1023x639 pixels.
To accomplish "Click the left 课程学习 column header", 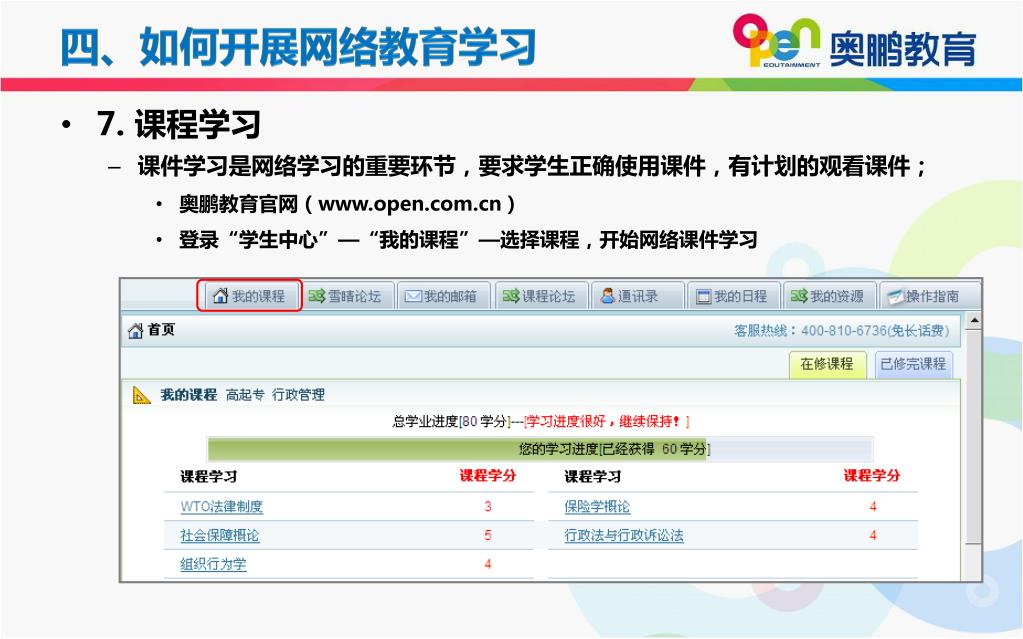I will coord(209,476).
